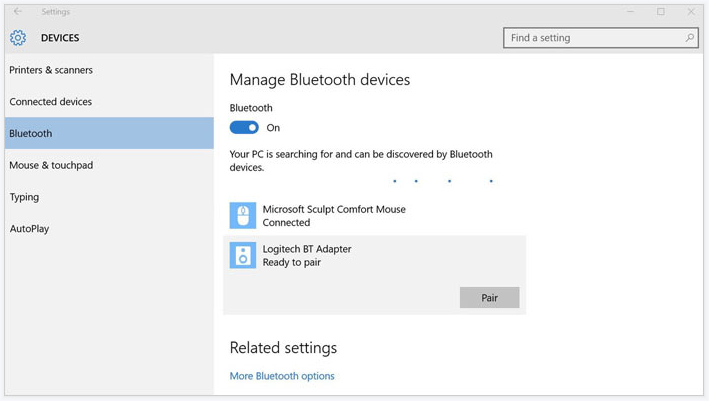Open the AutoPlay settings page

(29, 229)
